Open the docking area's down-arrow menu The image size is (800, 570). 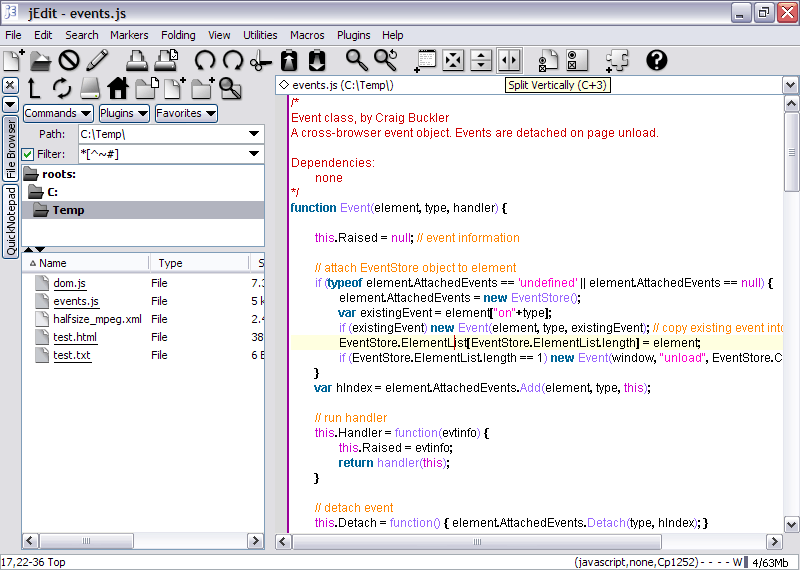click(10, 104)
